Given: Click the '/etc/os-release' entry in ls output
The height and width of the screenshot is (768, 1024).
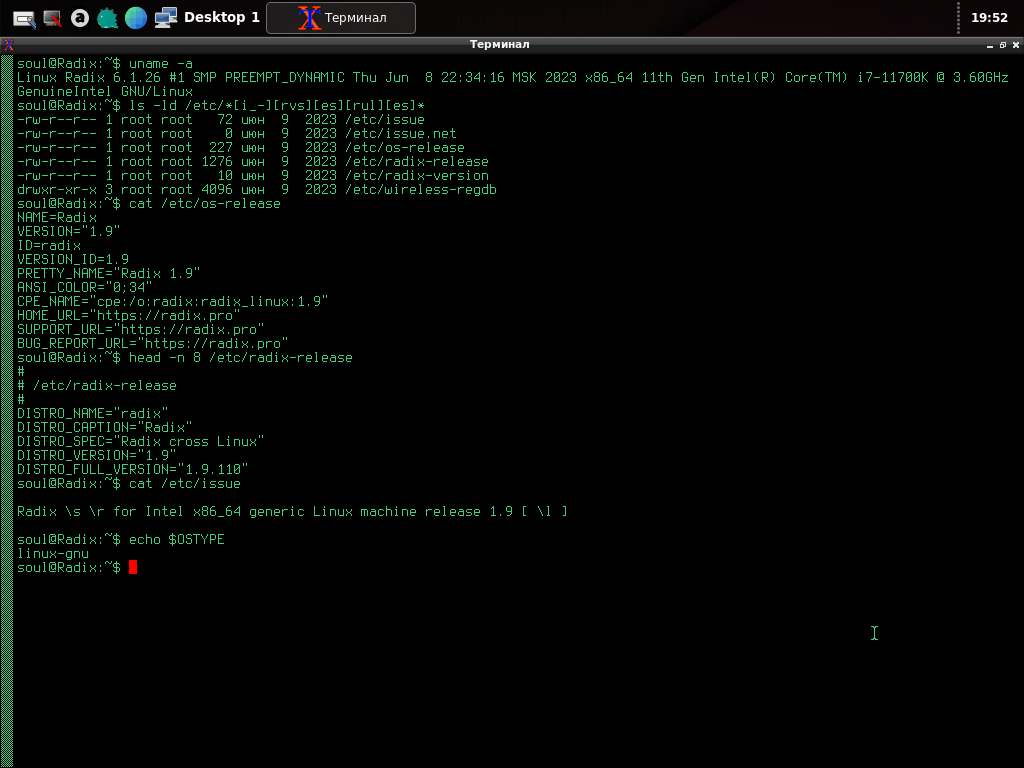Looking at the screenshot, I should 404,148.
